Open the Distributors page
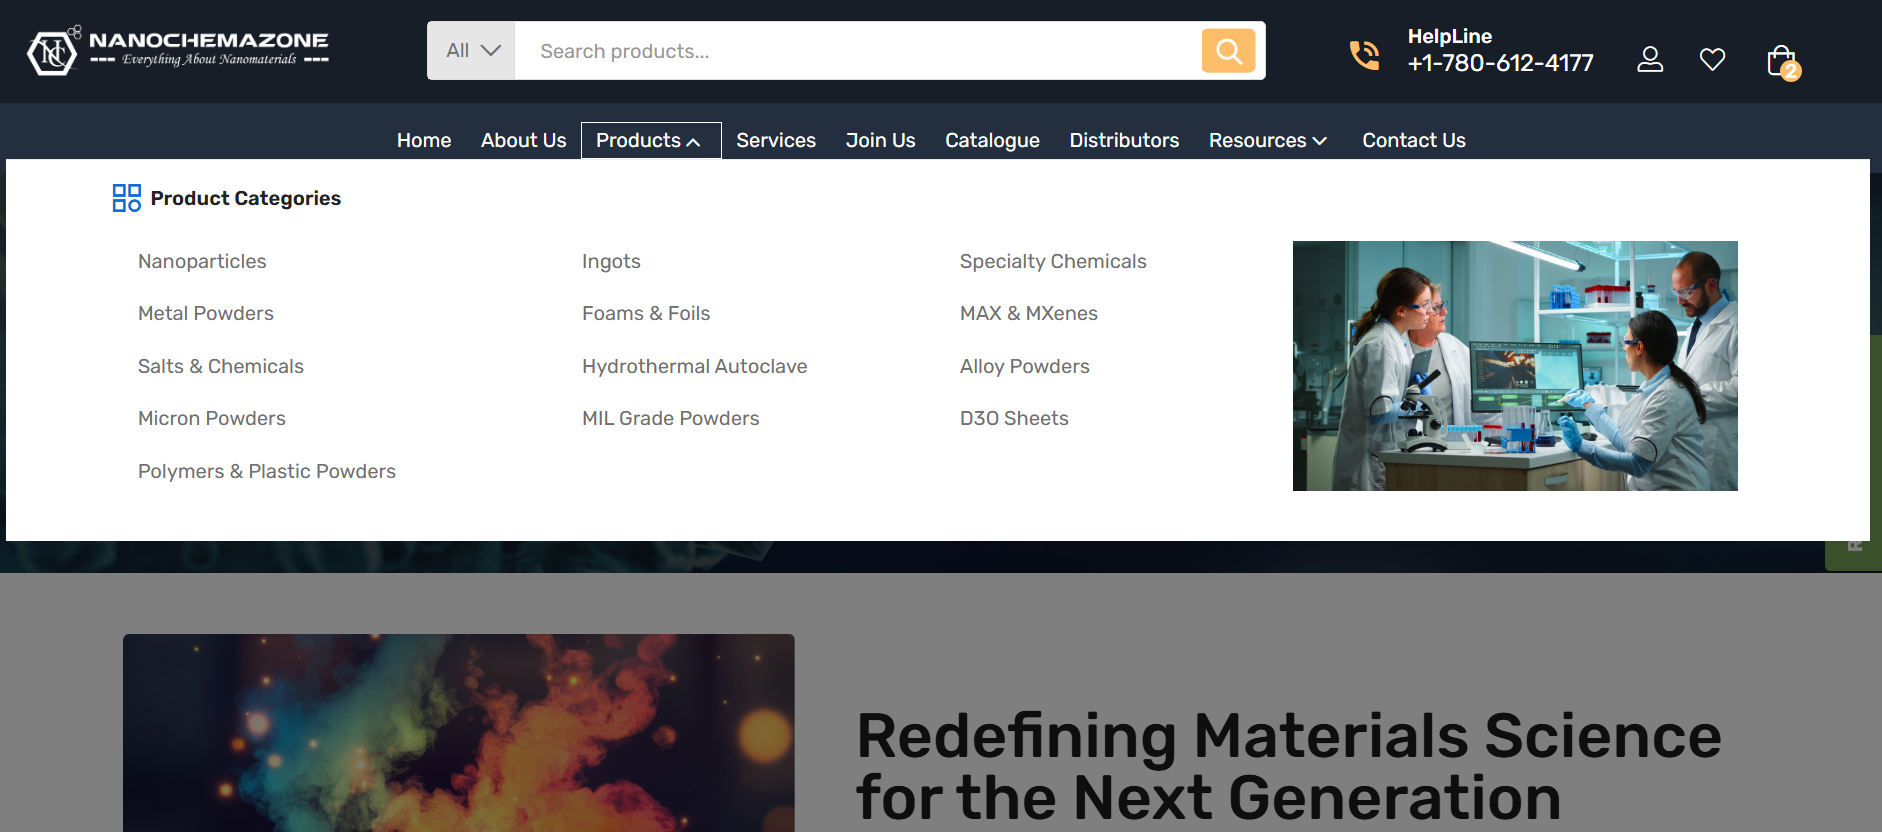 1124,141
